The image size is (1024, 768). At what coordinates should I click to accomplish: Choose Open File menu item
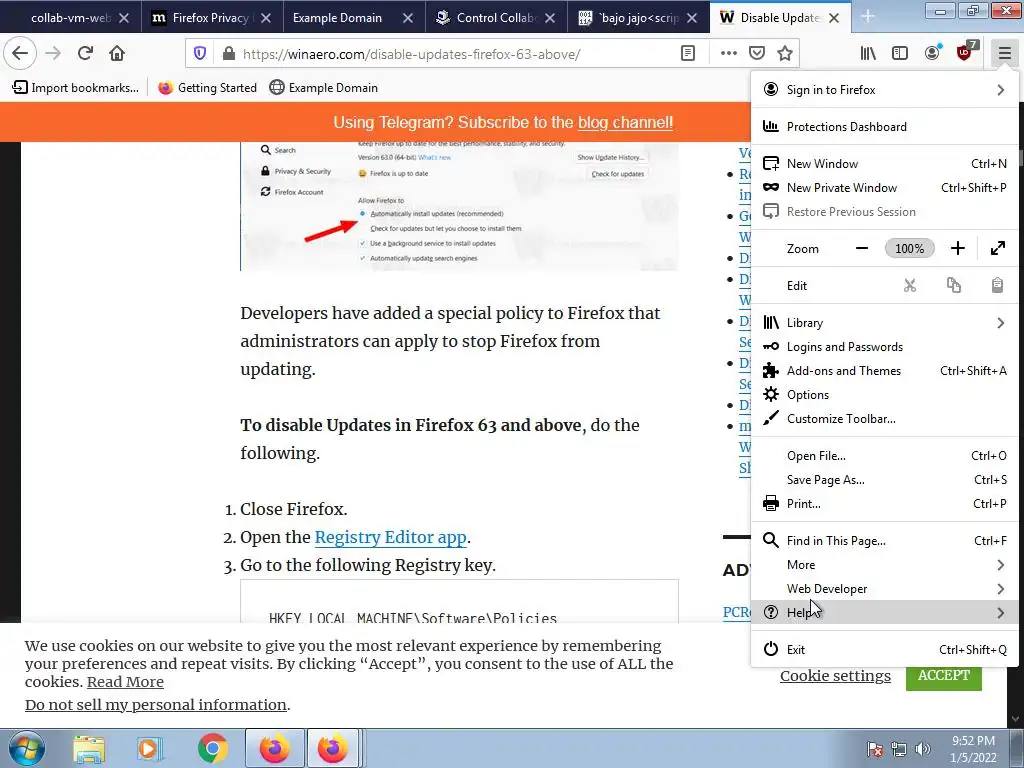tap(885, 456)
